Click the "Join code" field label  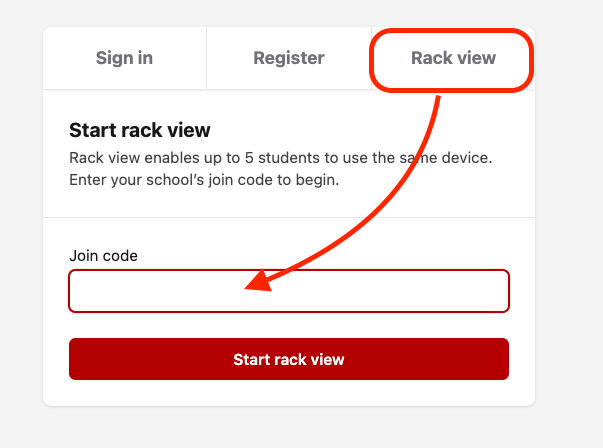(103, 255)
